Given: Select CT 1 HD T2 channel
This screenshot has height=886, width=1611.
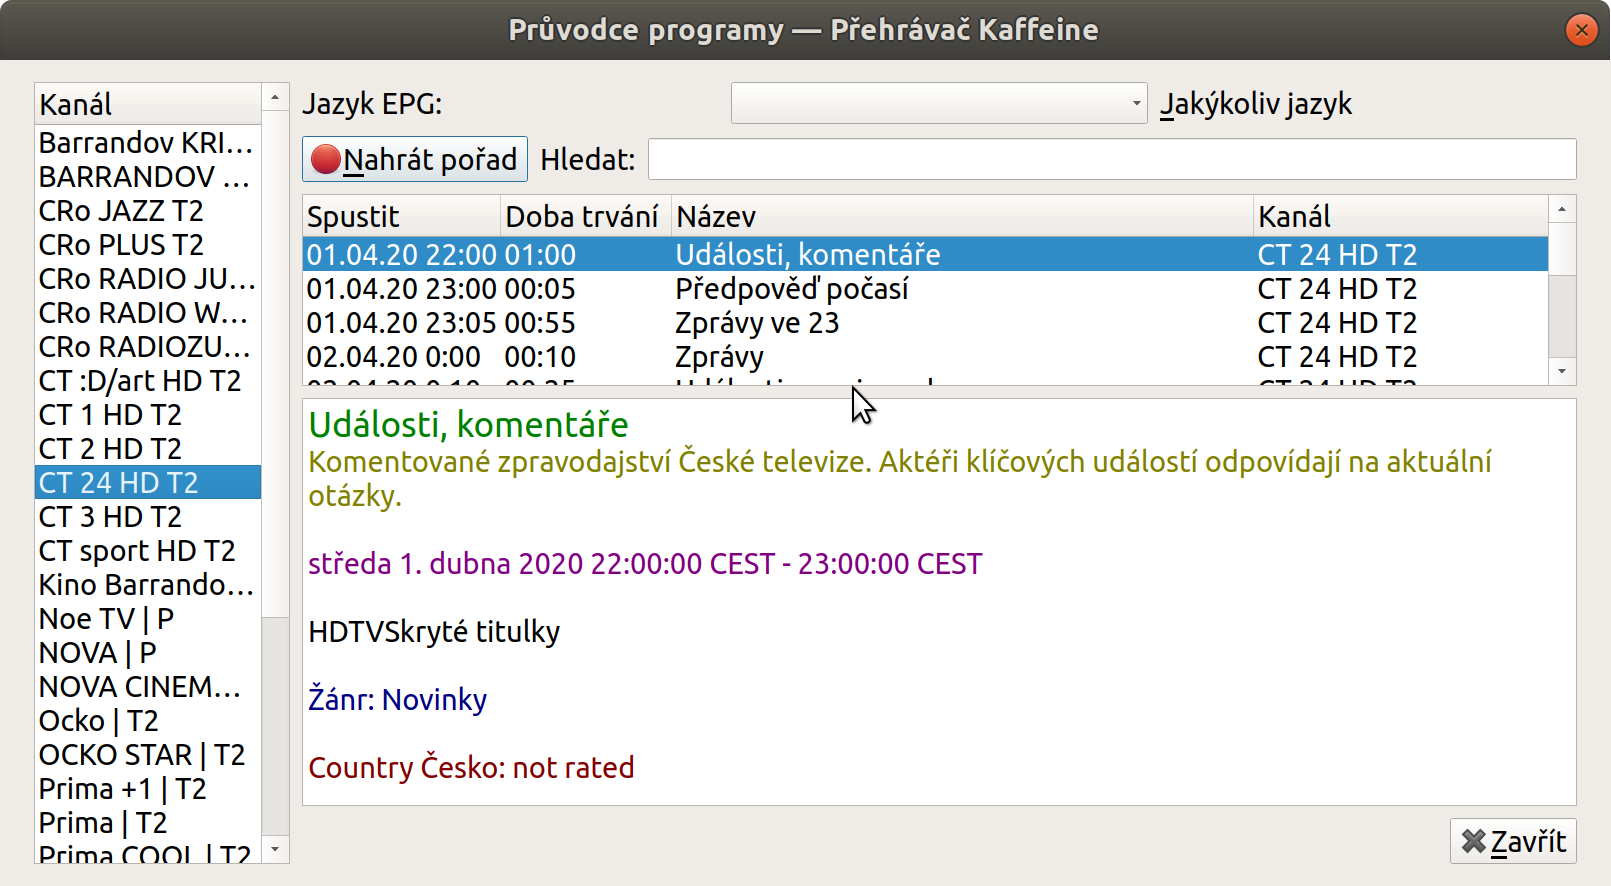Looking at the screenshot, I should [x=148, y=414].
